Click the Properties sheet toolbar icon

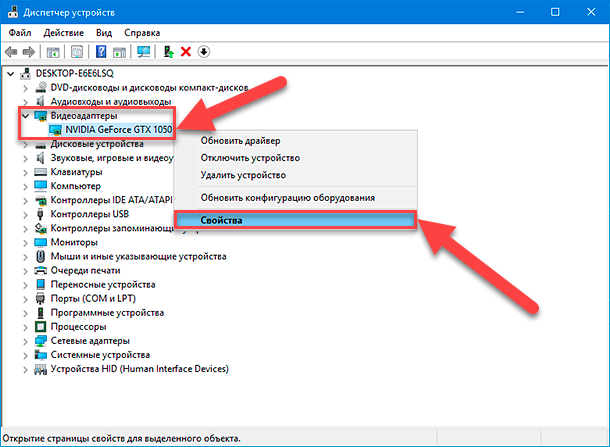pos(77,52)
